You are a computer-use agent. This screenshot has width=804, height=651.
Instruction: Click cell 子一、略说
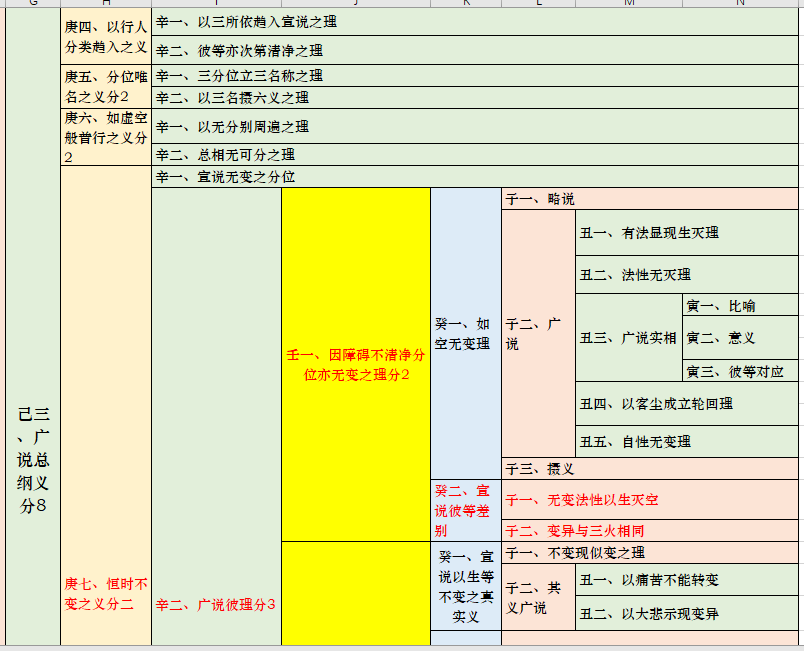pyautogui.click(x=650, y=199)
